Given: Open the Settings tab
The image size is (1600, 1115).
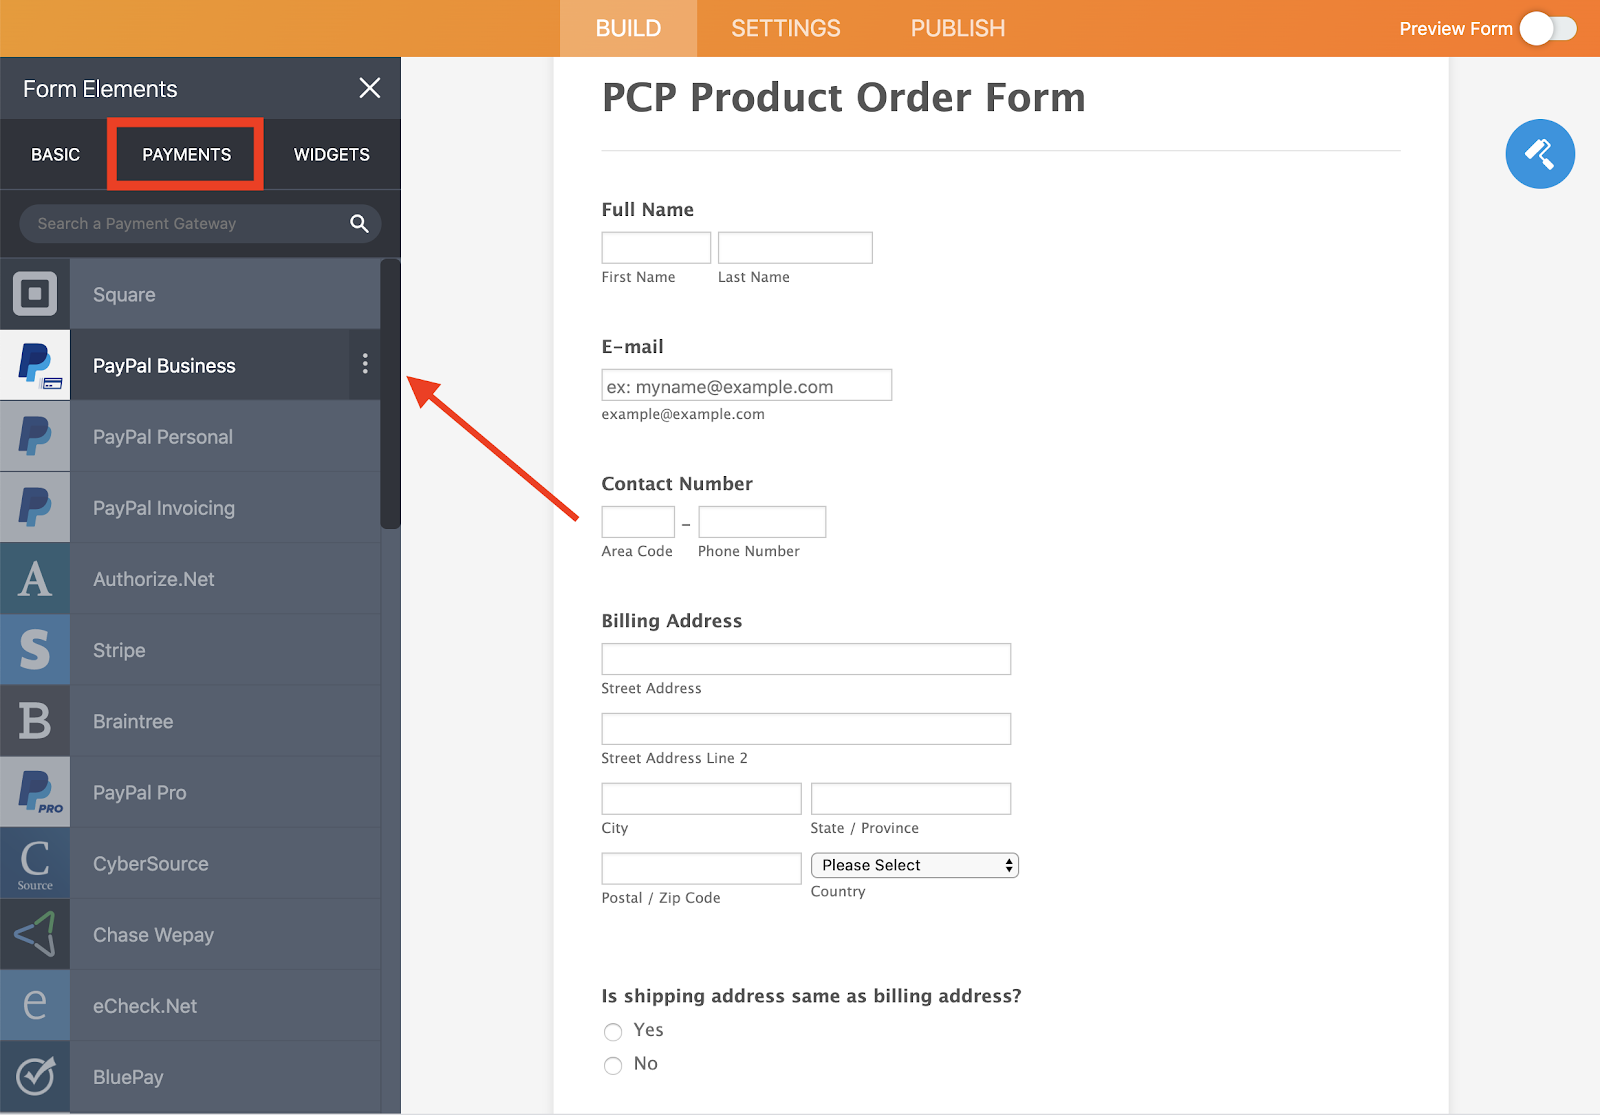Looking at the screenshot, I should click(x=785, y=29).
